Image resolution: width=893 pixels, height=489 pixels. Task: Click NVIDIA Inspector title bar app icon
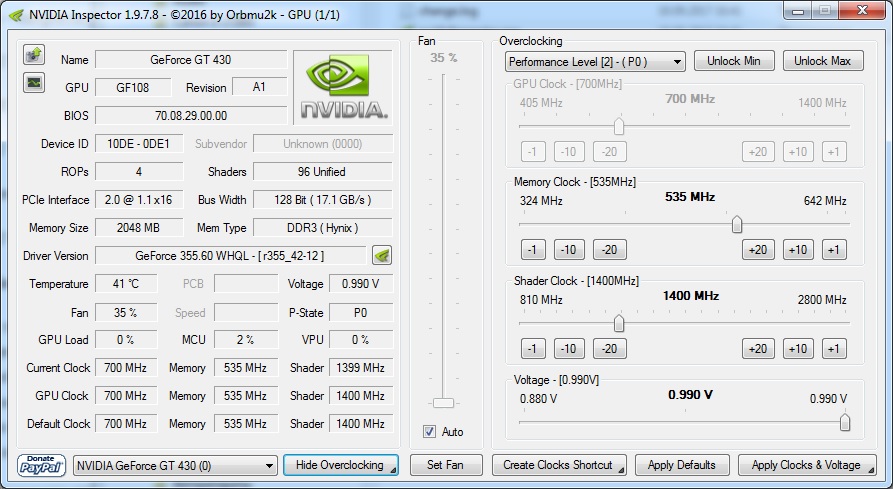16,14
